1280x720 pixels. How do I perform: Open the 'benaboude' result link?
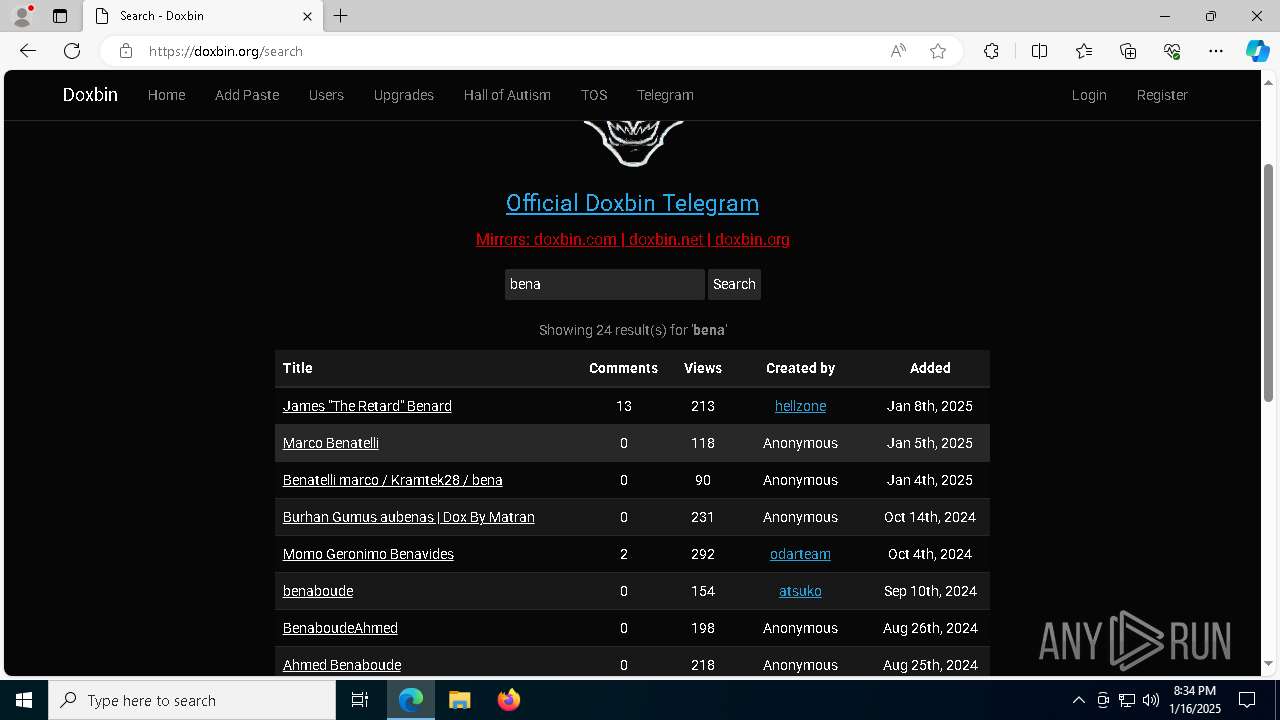coord(318,591)
